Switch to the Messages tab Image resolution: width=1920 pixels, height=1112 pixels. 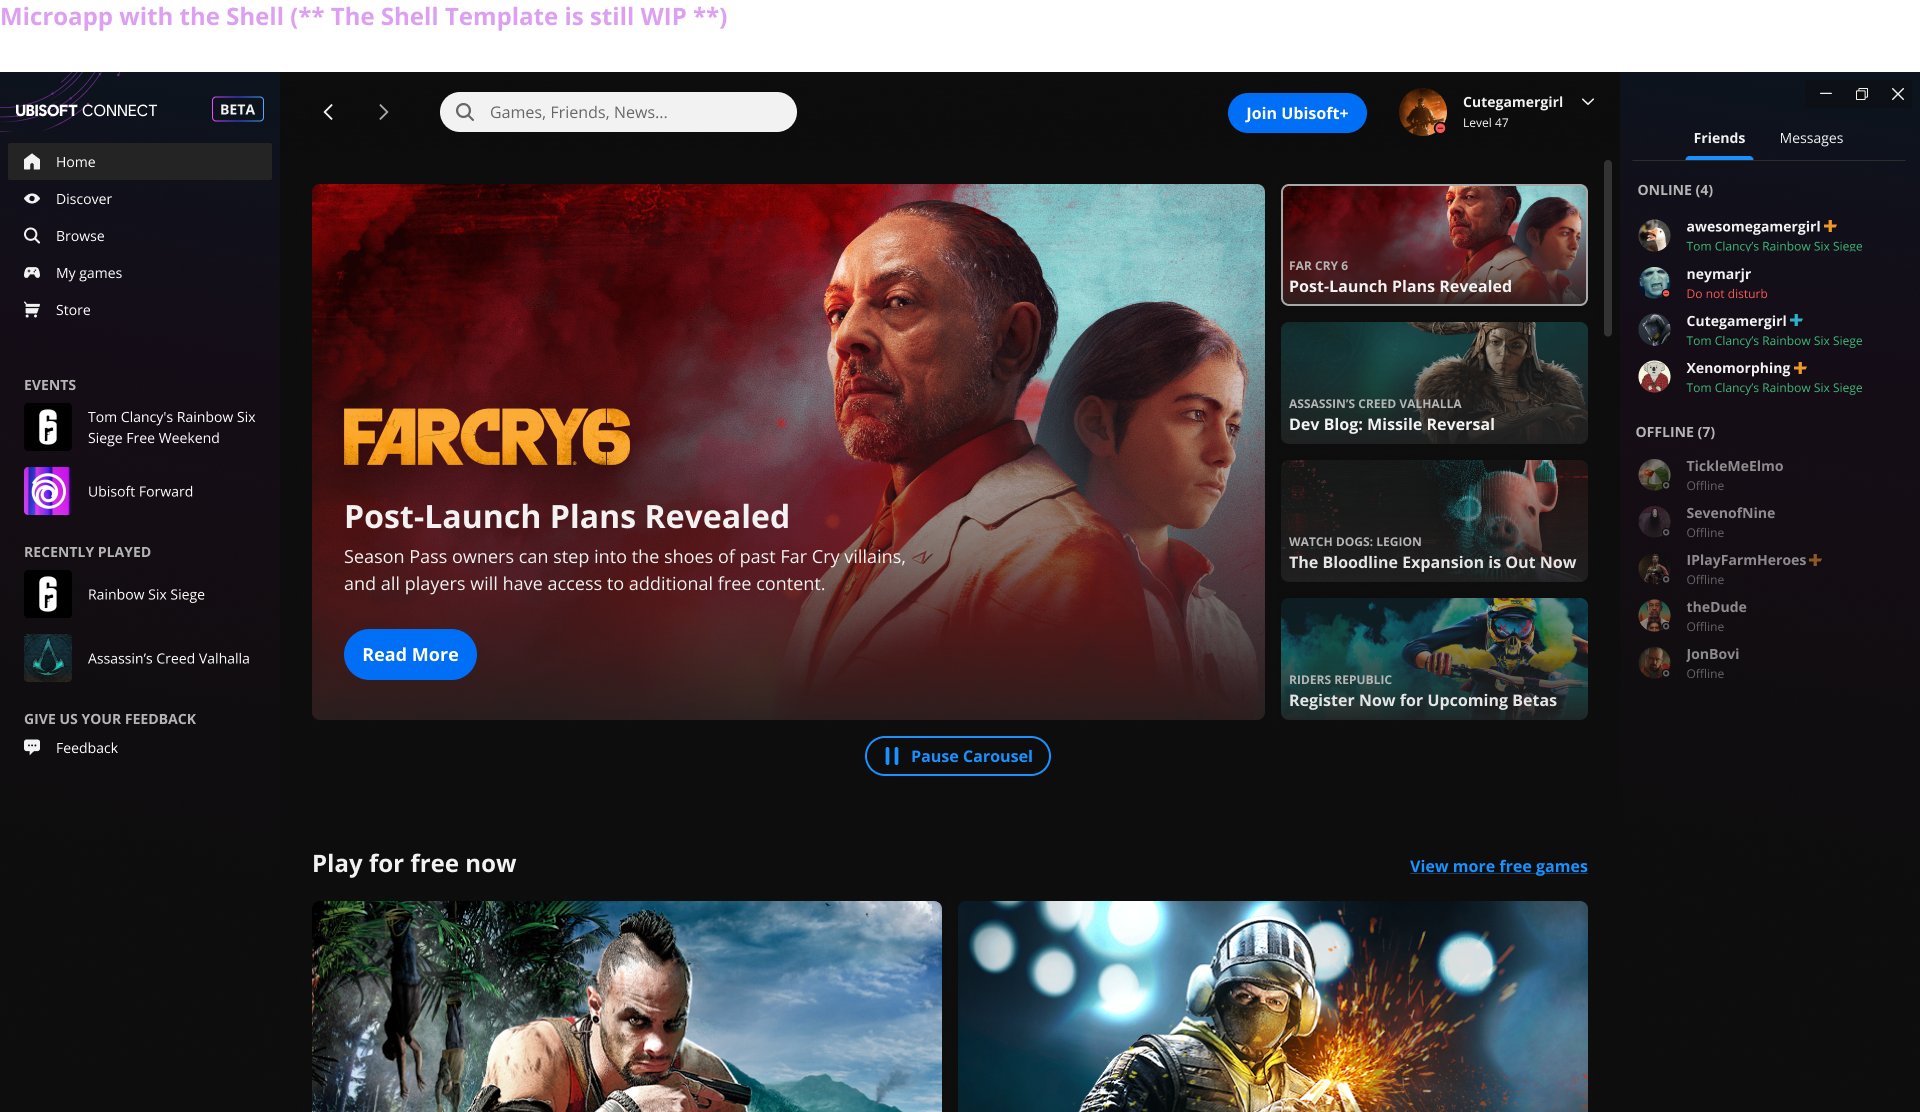(1813, 138)
